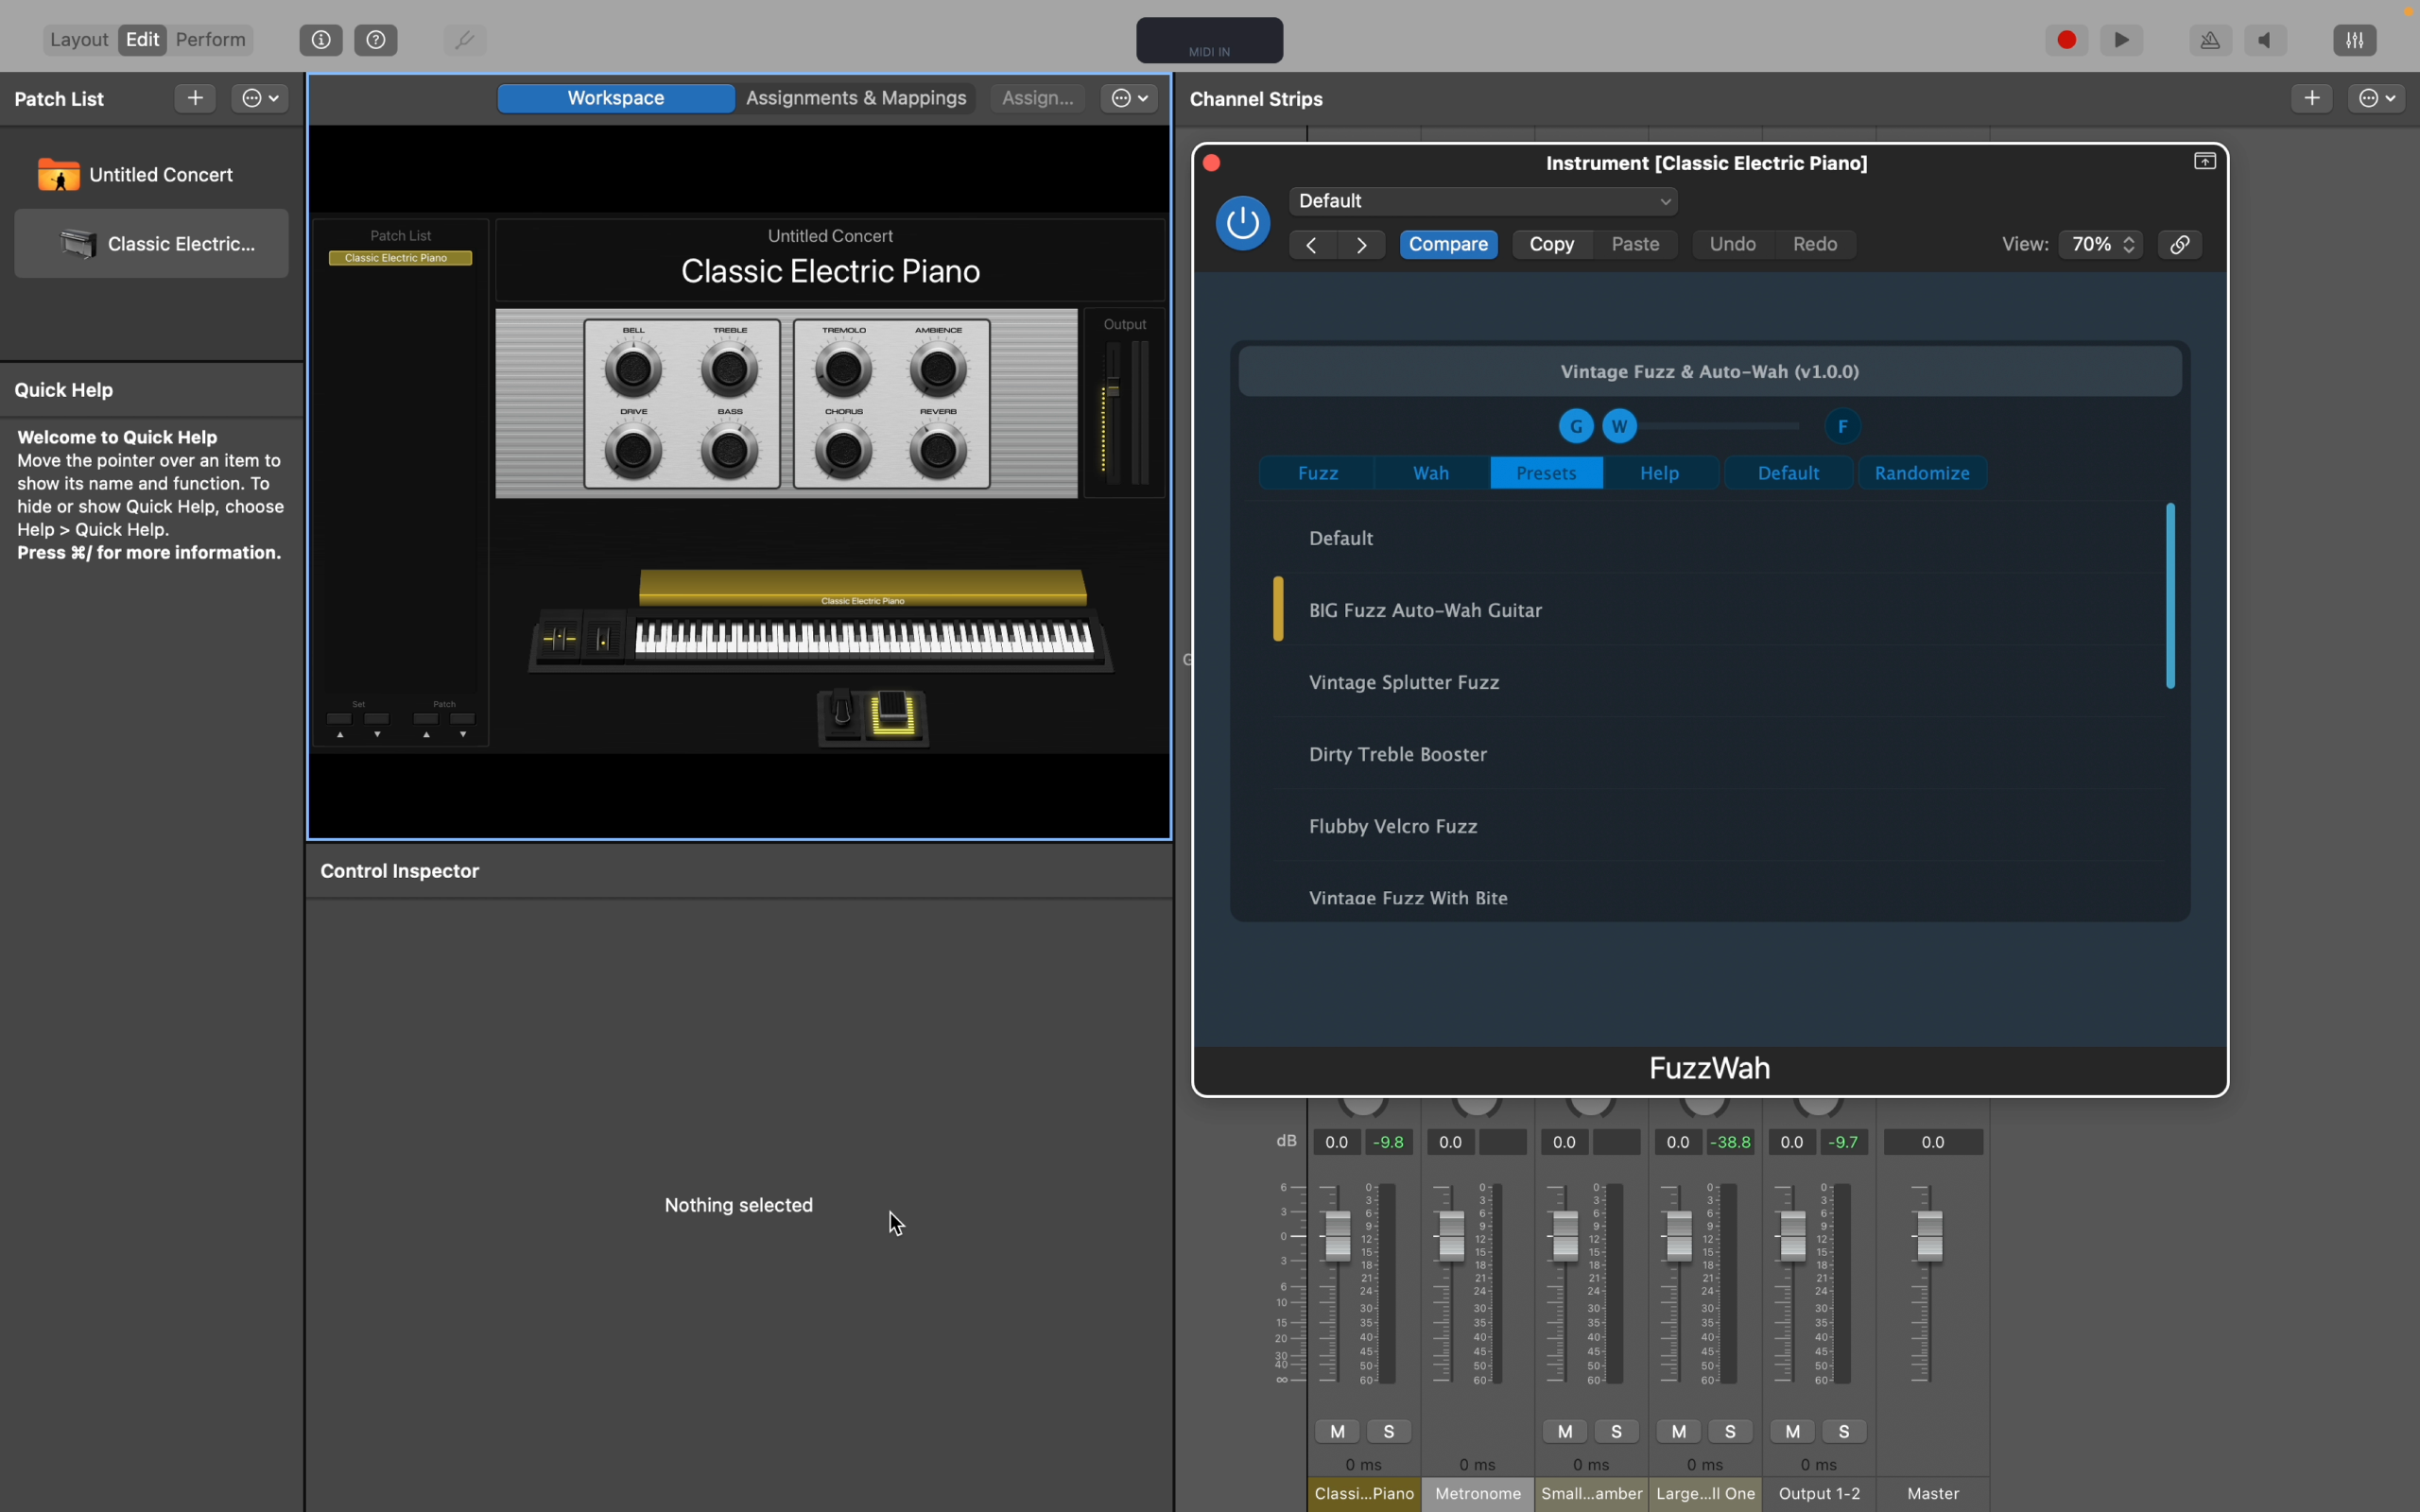Viewport: 2420px width, 1512px height.
Task: Open workspace action pop-up menu
Action: tap(1130, 98)
